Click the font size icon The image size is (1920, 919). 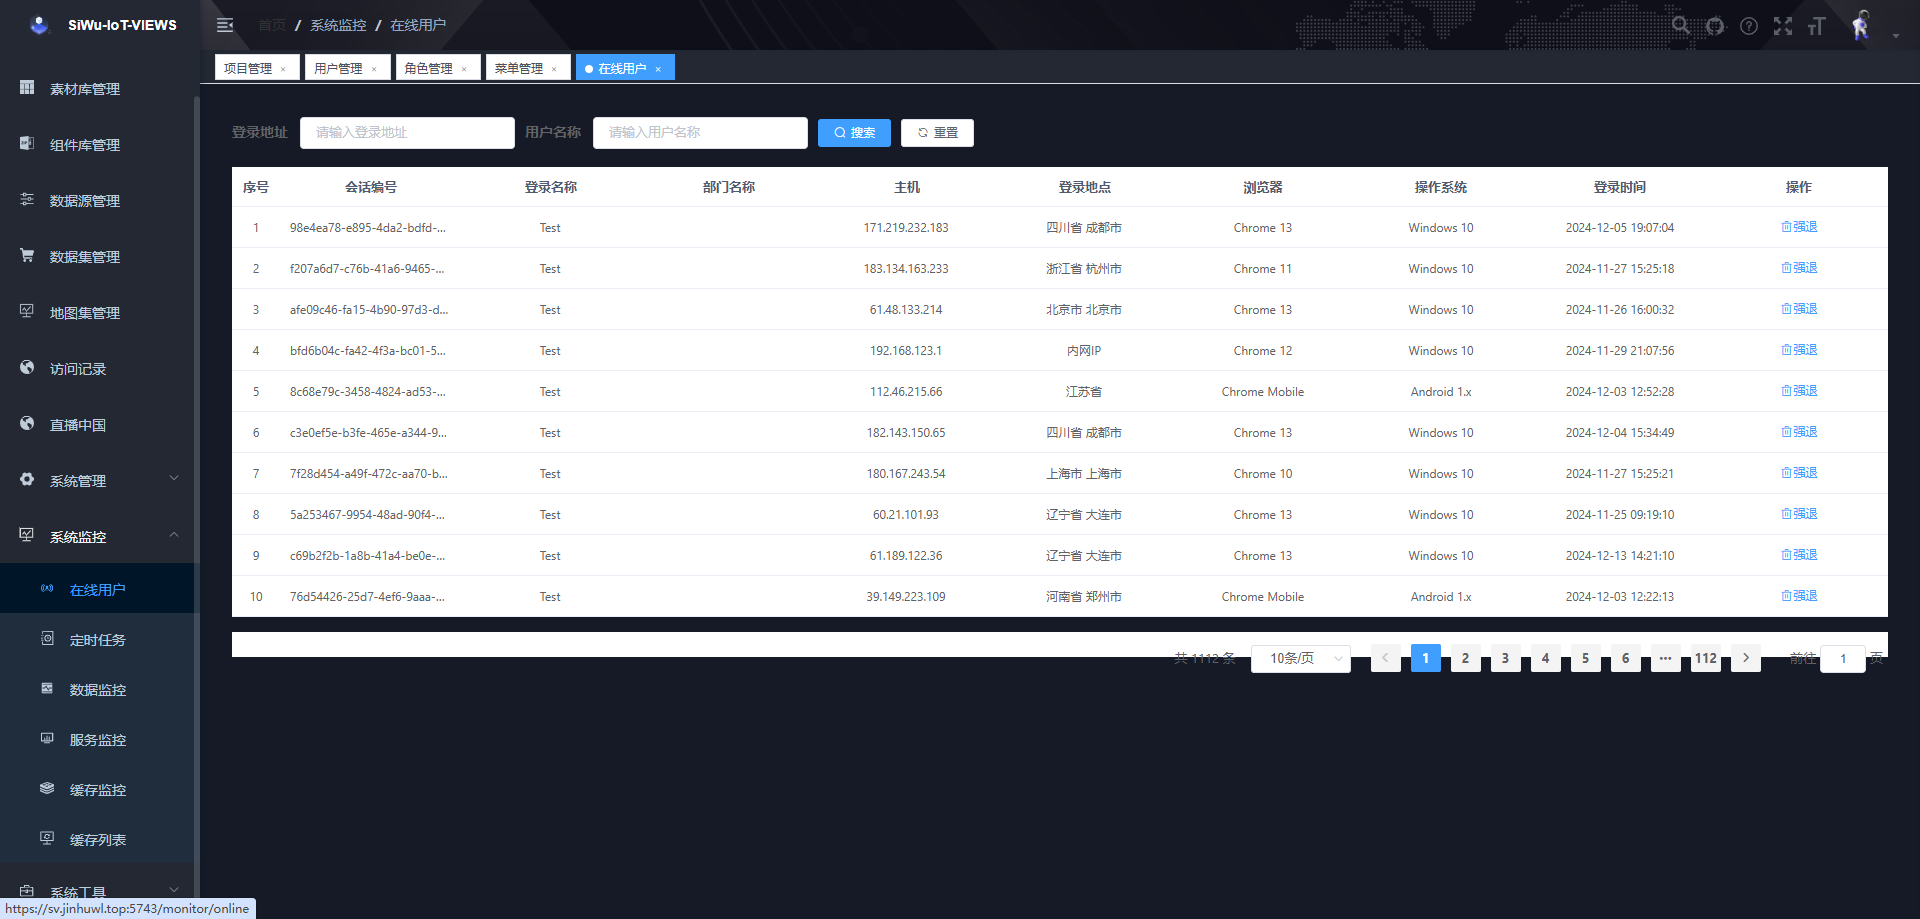tap(1817, 26)
